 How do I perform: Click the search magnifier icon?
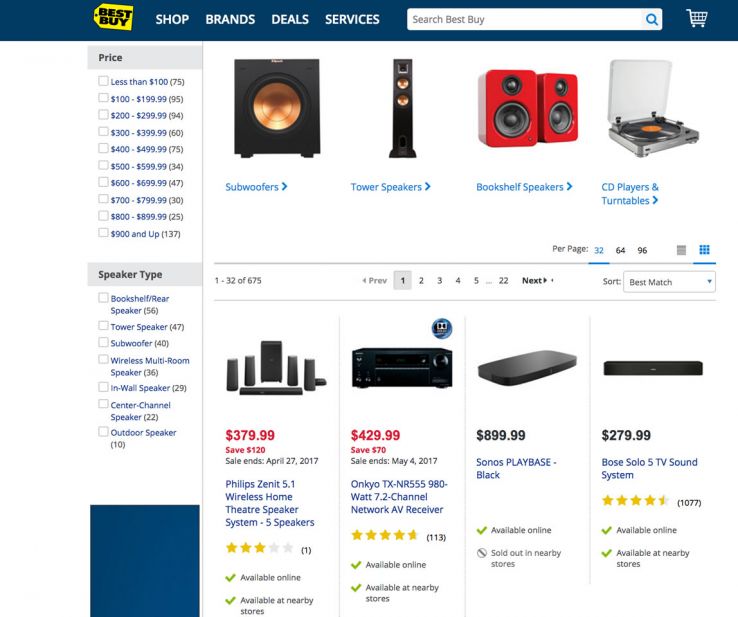click(651, 19)
